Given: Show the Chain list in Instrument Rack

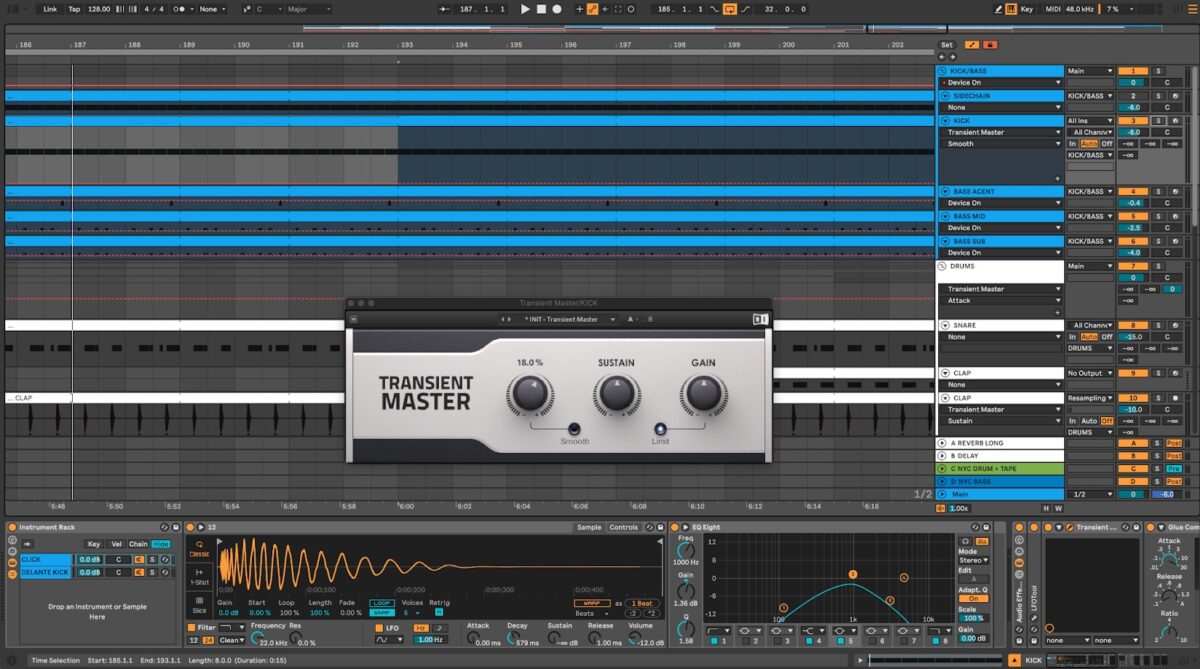Looking at the screenshot, I should pos(138,544).
